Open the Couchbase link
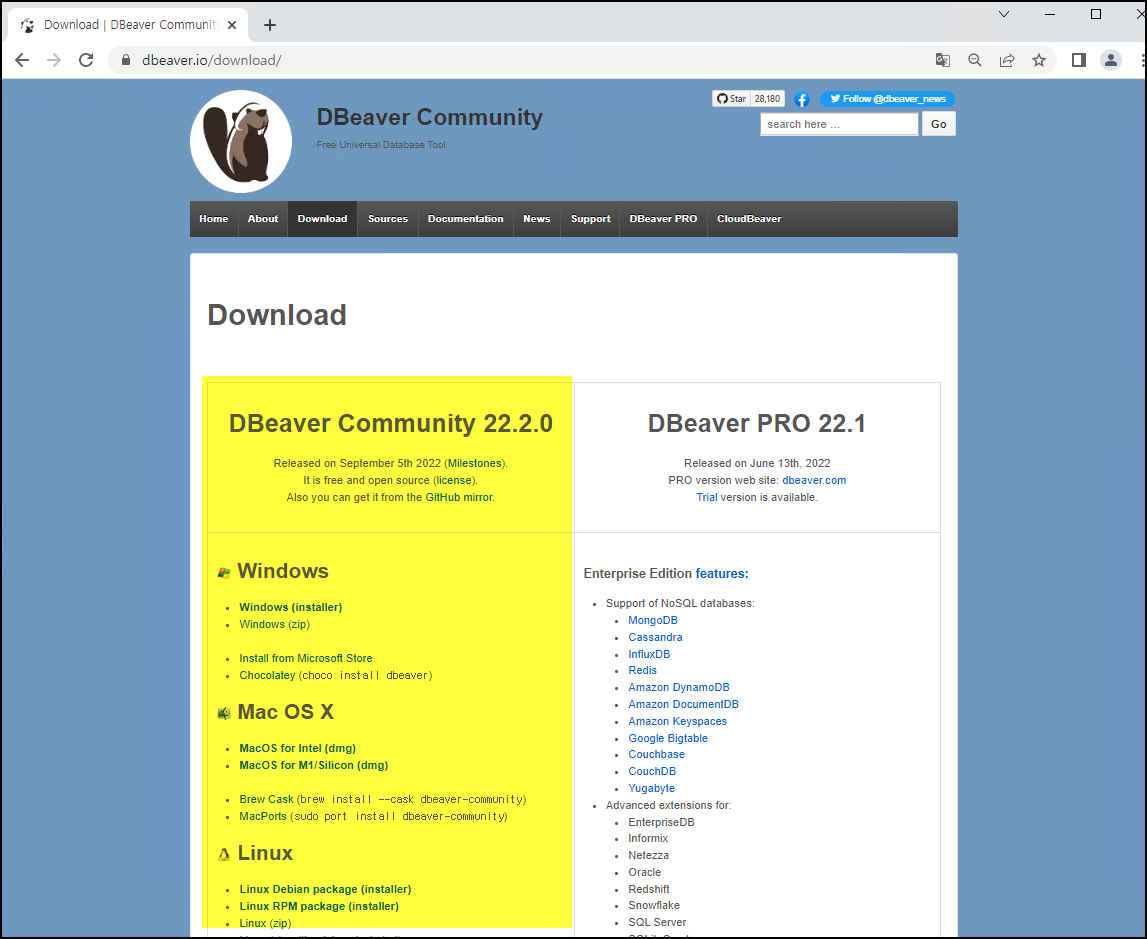Image resolution: width=1147 pixels, height=939 pixels. [656, 754]
